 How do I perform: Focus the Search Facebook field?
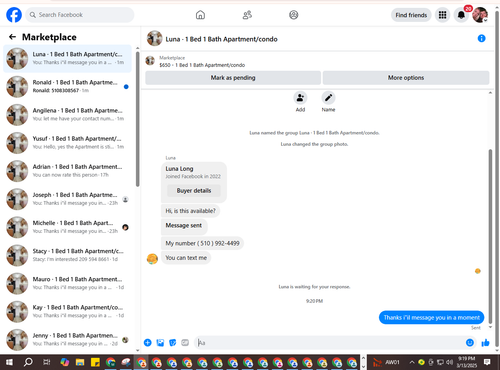(80, 15)
